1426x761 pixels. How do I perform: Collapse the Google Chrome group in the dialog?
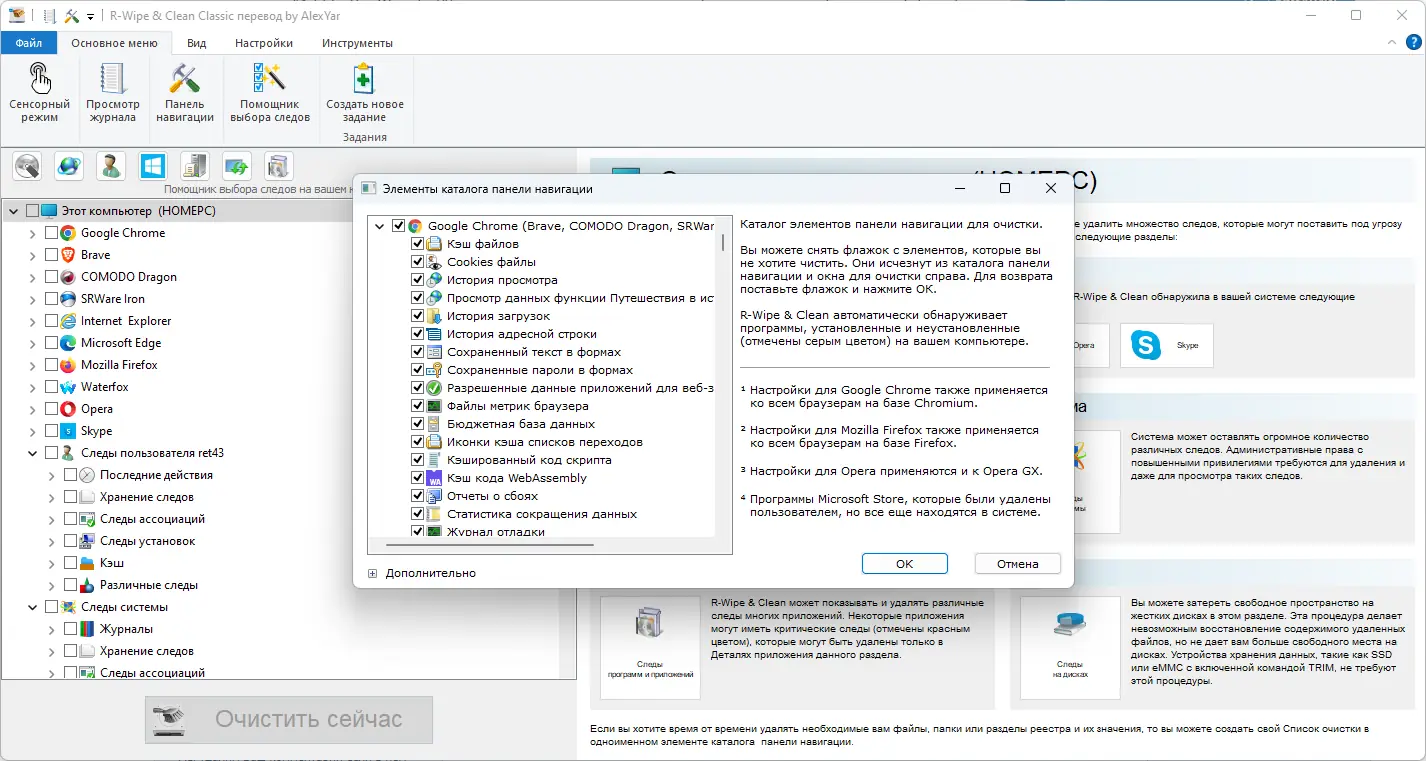pyautogui.click(x=380, y=226)
